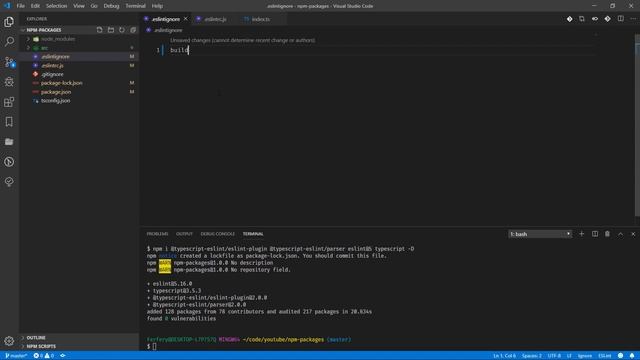
Task: Switch to the DEBUG CONSOLE panel tab
Action: point(218,234)
